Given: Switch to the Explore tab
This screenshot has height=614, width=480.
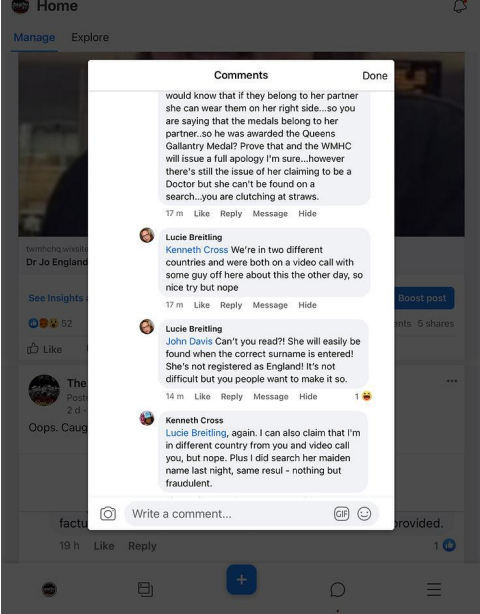Looking at the screenshot, I should click(90, 38).
